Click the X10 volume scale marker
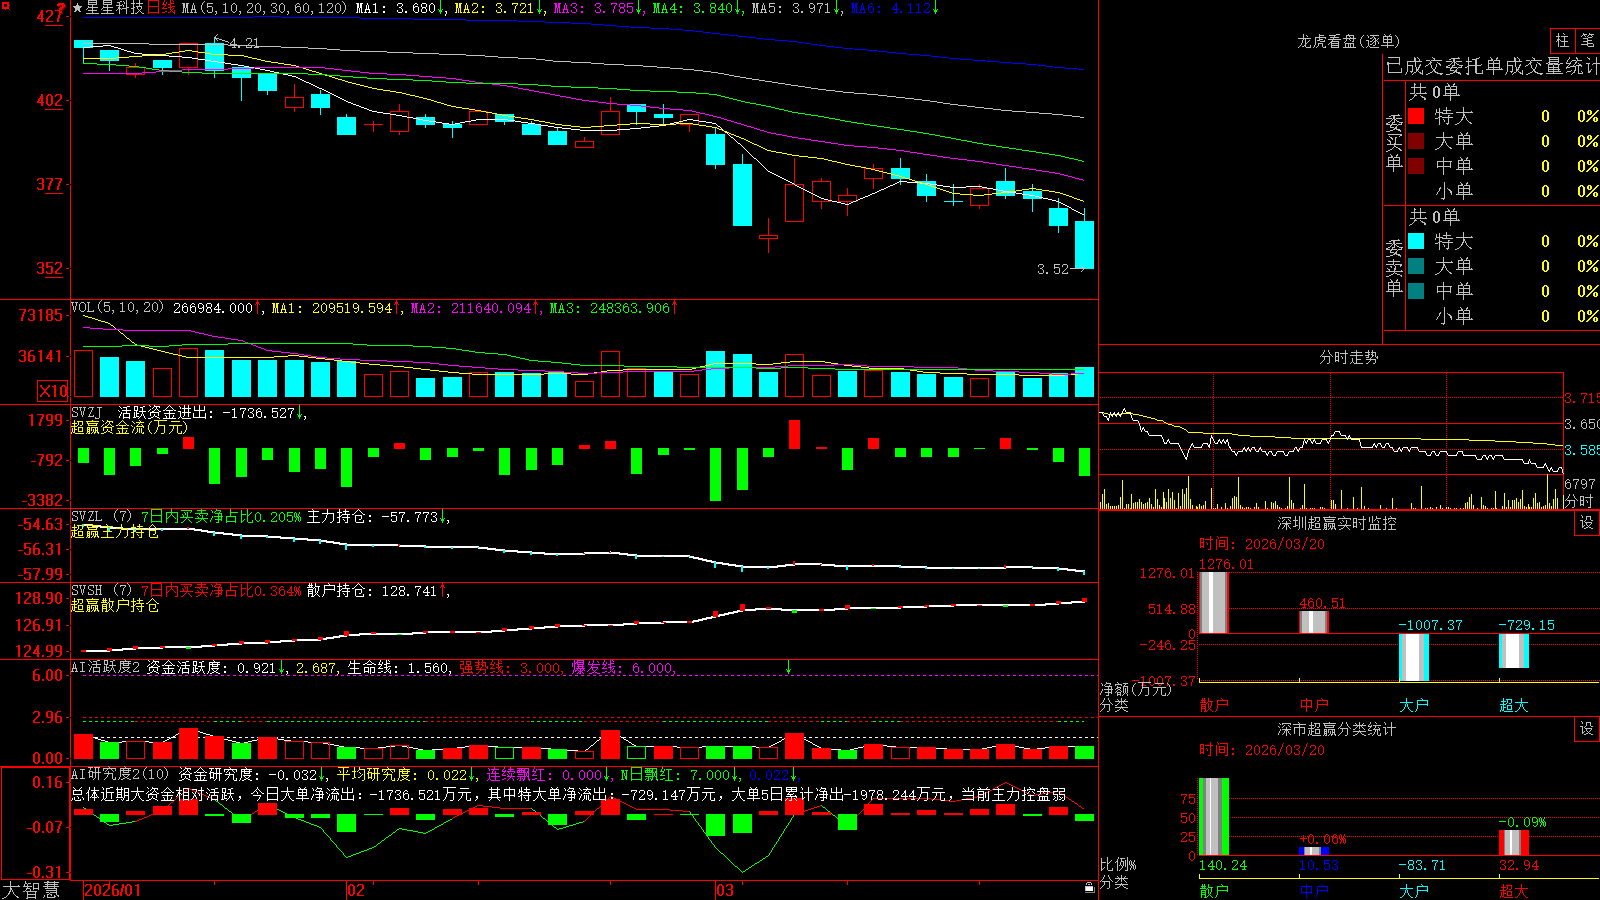 (x=53, y=391)
